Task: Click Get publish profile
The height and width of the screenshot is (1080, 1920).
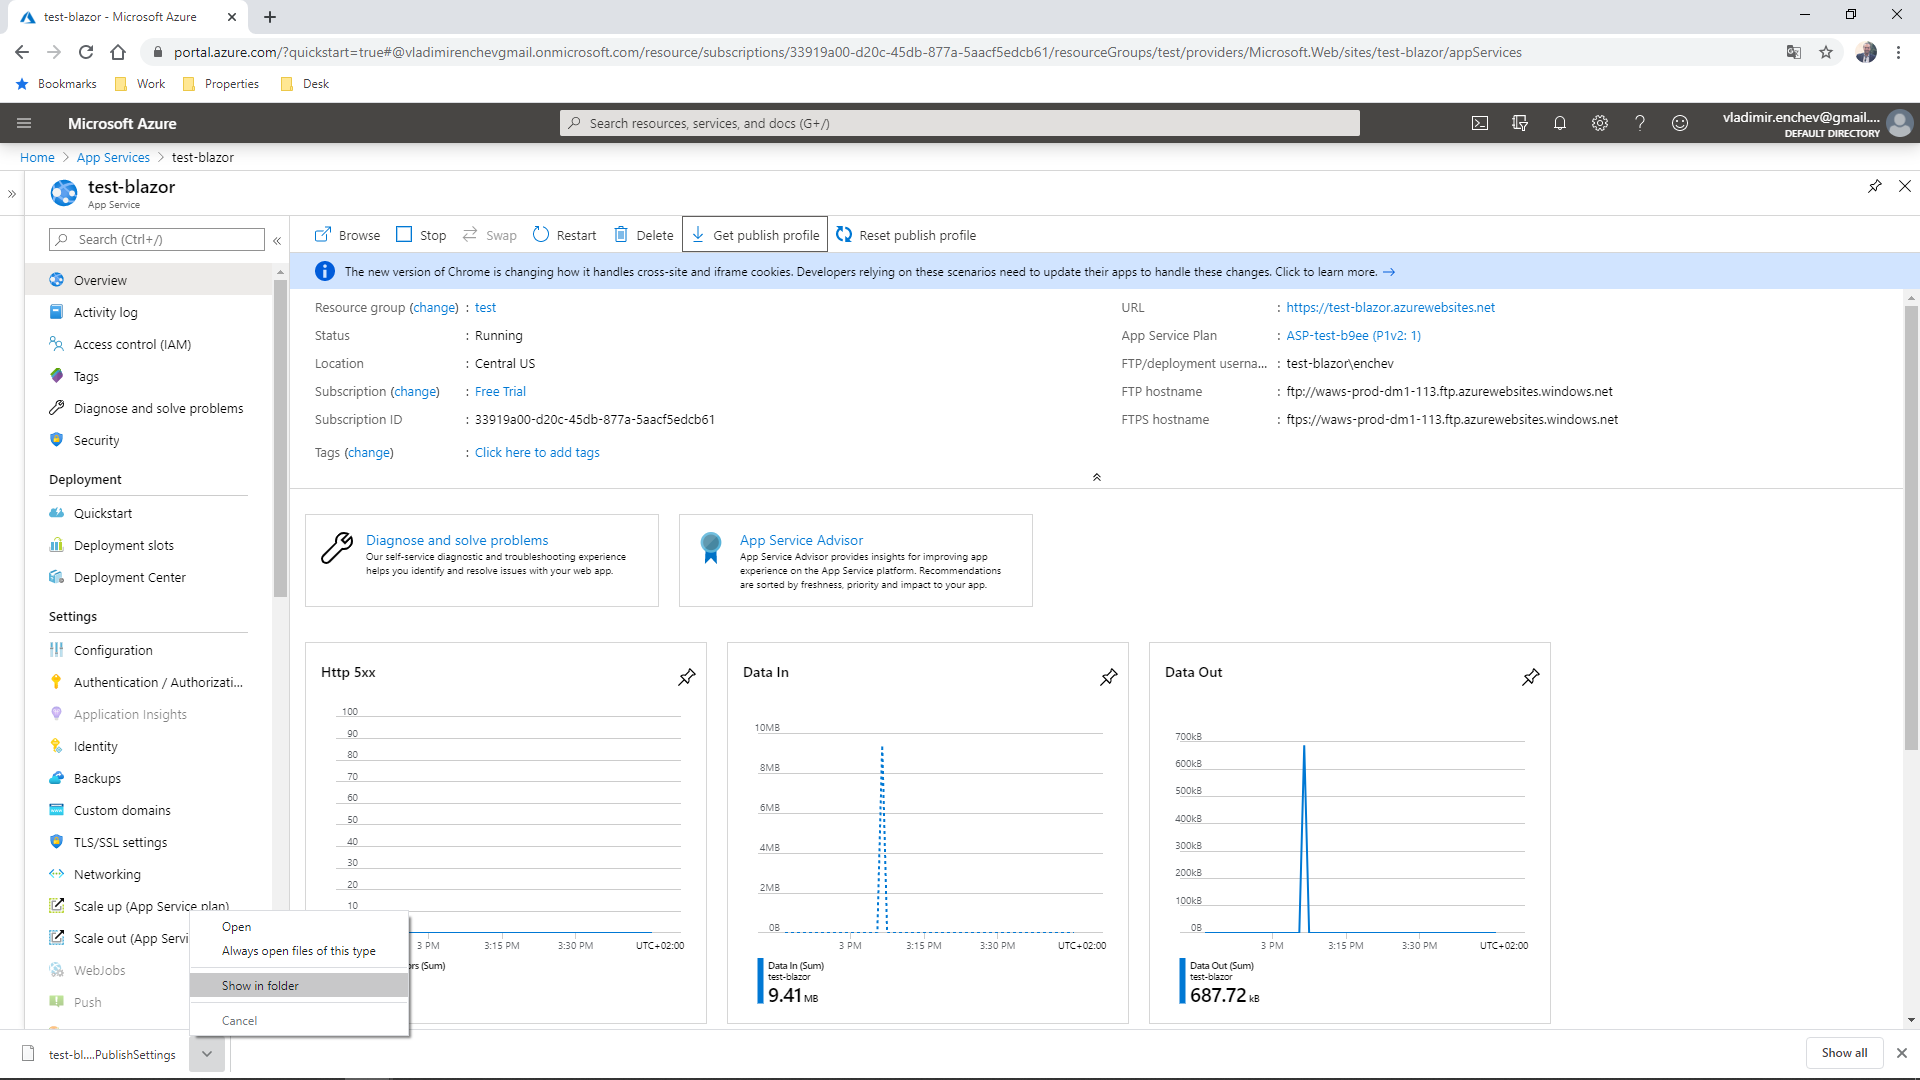Action: (x=755, y=235)
